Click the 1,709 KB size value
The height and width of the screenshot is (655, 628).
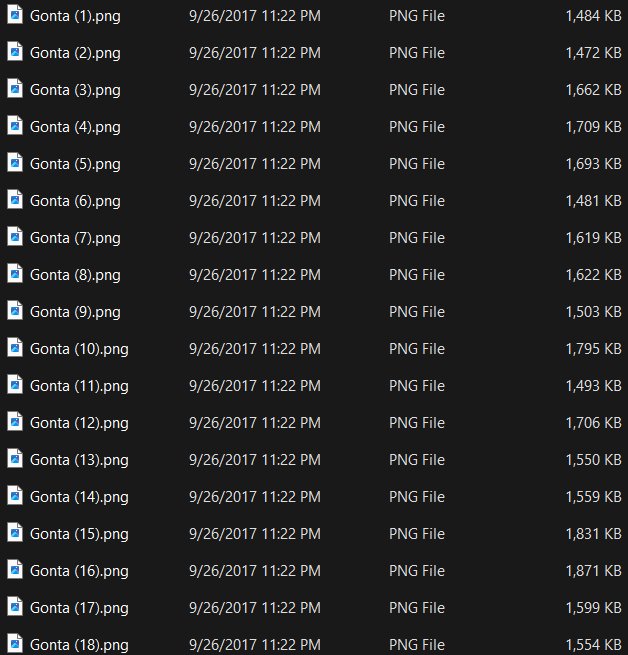click(x=593, y=127)
